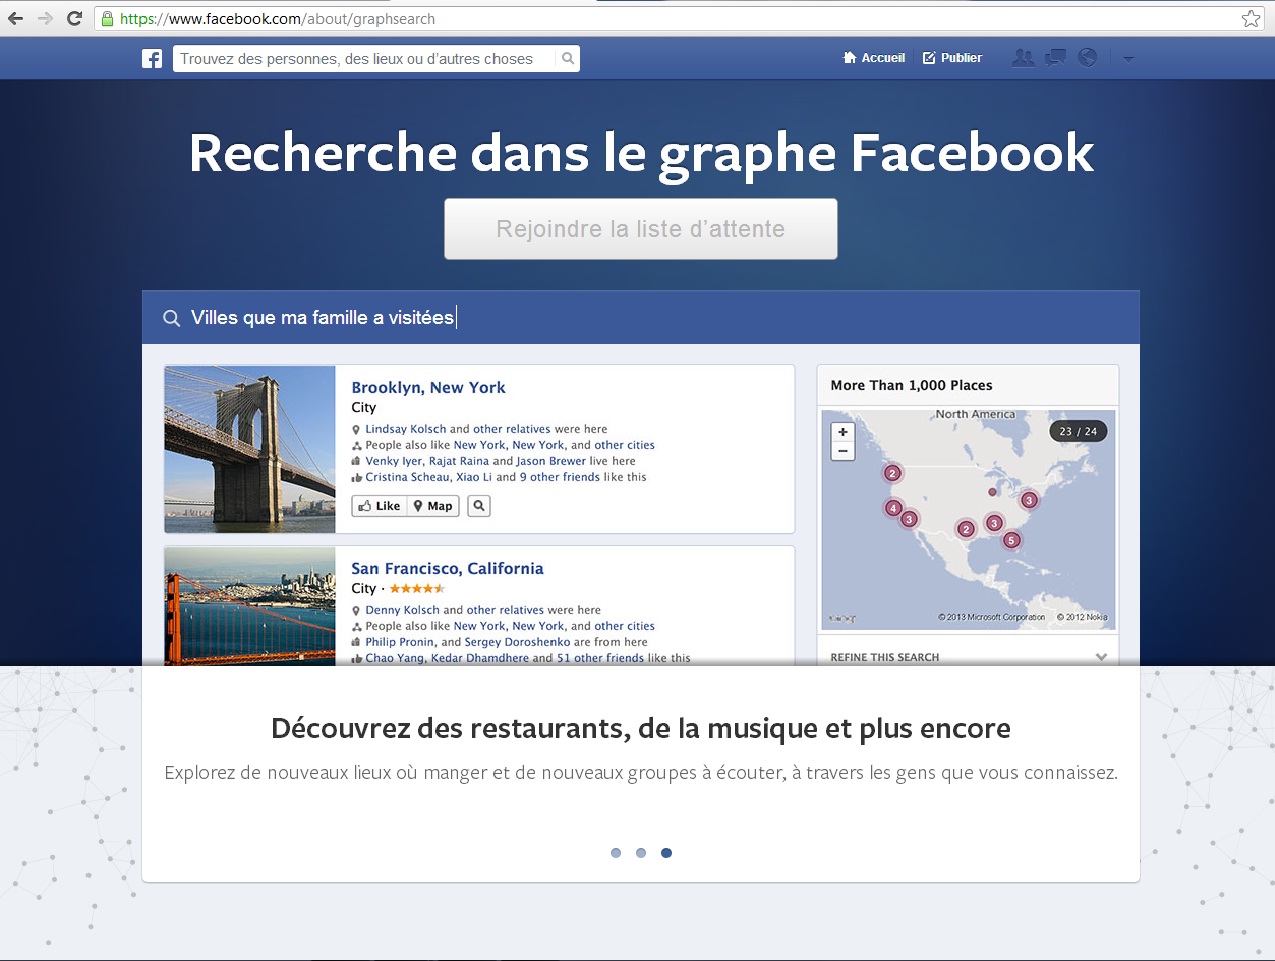Image resolution: width=1275 pixels, height=961 pixels.
Task: Click the Facebook logo icon
Action: (152, 59)
